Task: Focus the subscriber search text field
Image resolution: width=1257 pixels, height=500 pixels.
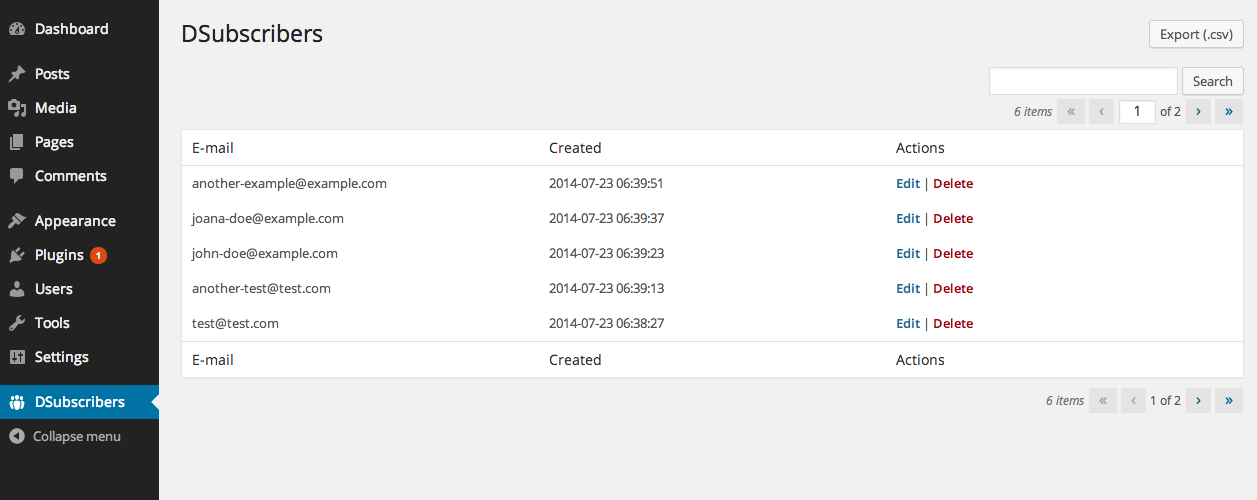Action: coord(1083,81)
